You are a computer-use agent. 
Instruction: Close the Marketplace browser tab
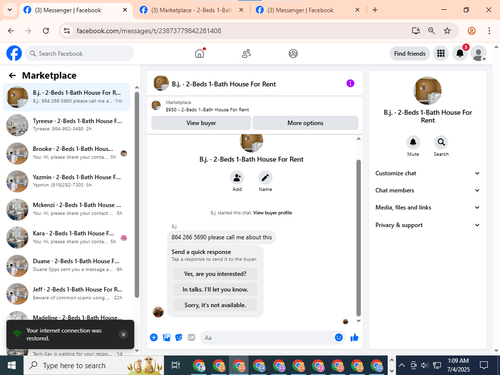tap(241, 10)
